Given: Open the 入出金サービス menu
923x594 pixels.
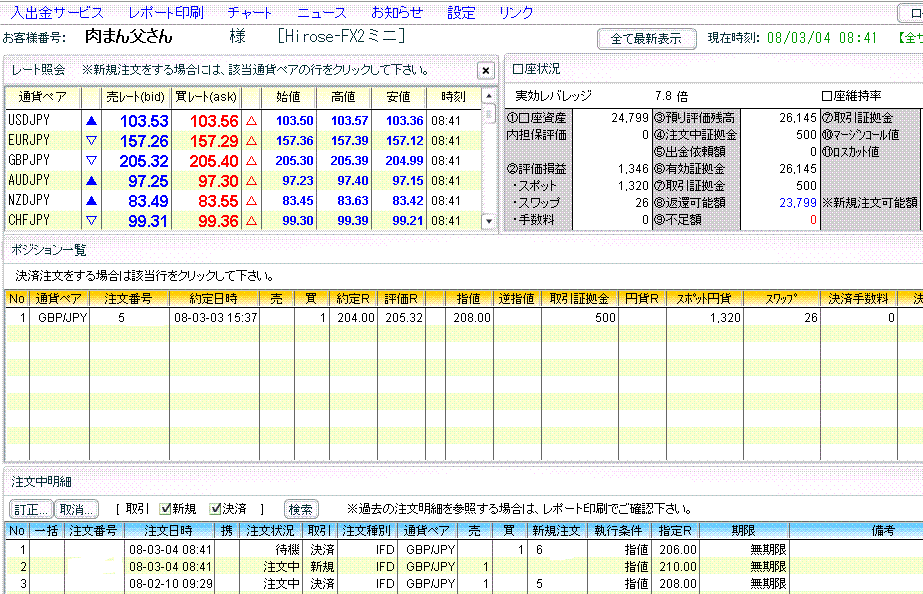Looking at the screenshot, I should (x=57, y=13).
